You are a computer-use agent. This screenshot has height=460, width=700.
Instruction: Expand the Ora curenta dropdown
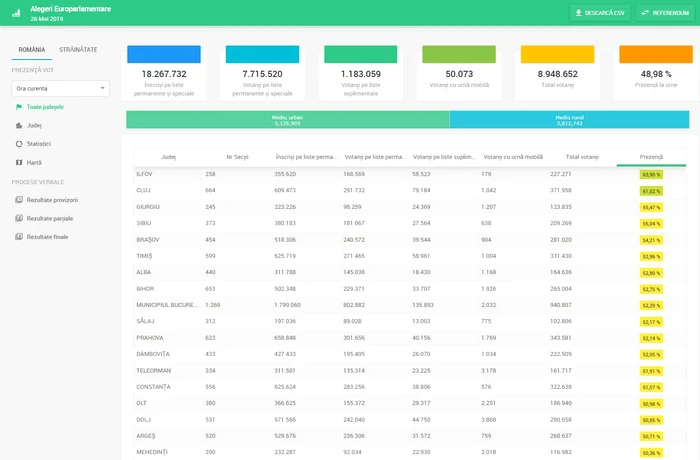click(60, 88)
